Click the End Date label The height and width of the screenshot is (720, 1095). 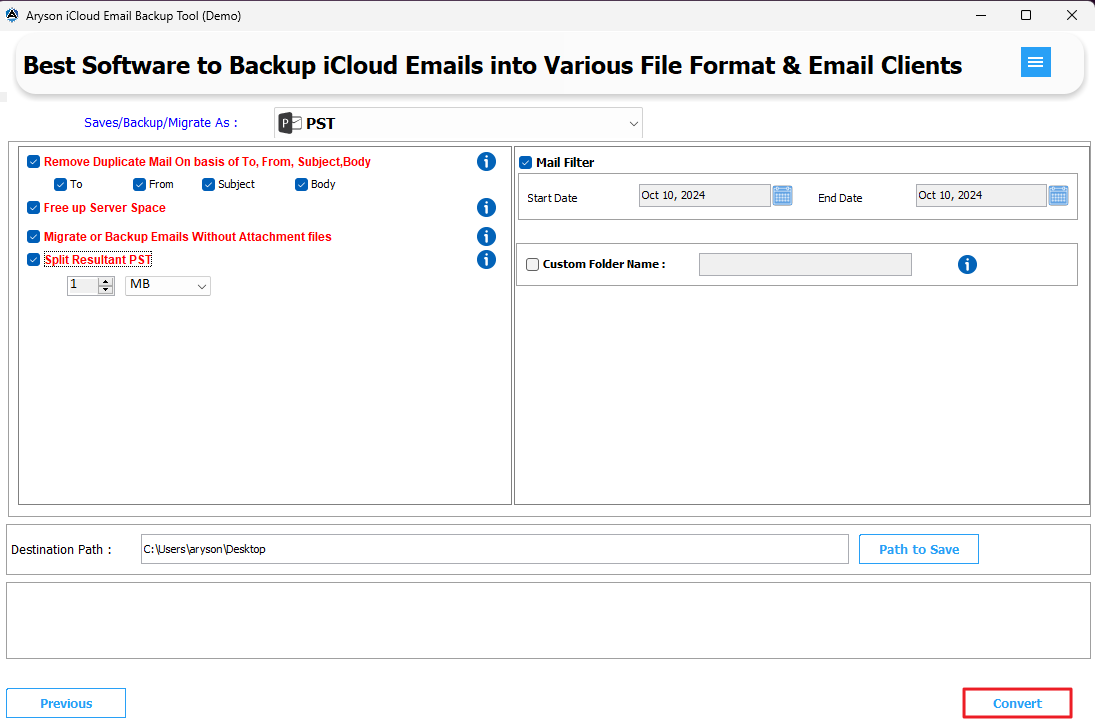pyautogui.click(x=840, y=198)
